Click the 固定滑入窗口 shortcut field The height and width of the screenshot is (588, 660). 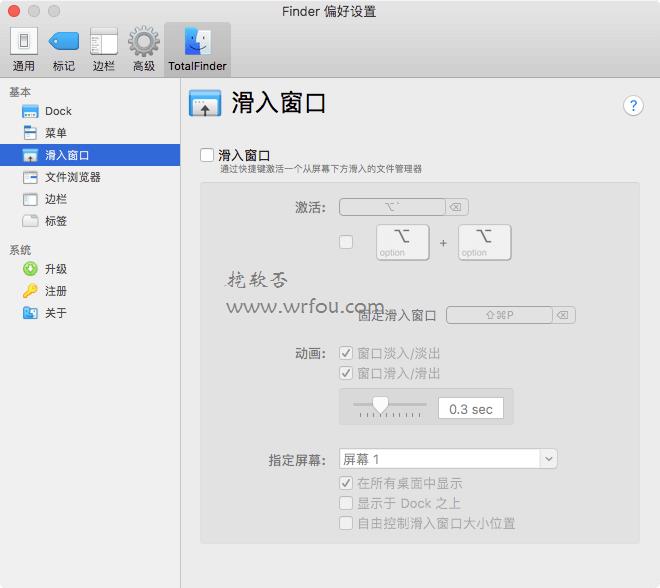pos(500,315)
